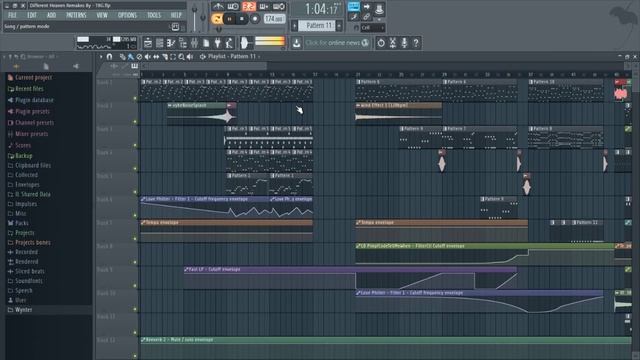The height and width of the screenshot is (360, 640).
Task: Disable the highlighted recording countdown button
Action: coord(249,7)
